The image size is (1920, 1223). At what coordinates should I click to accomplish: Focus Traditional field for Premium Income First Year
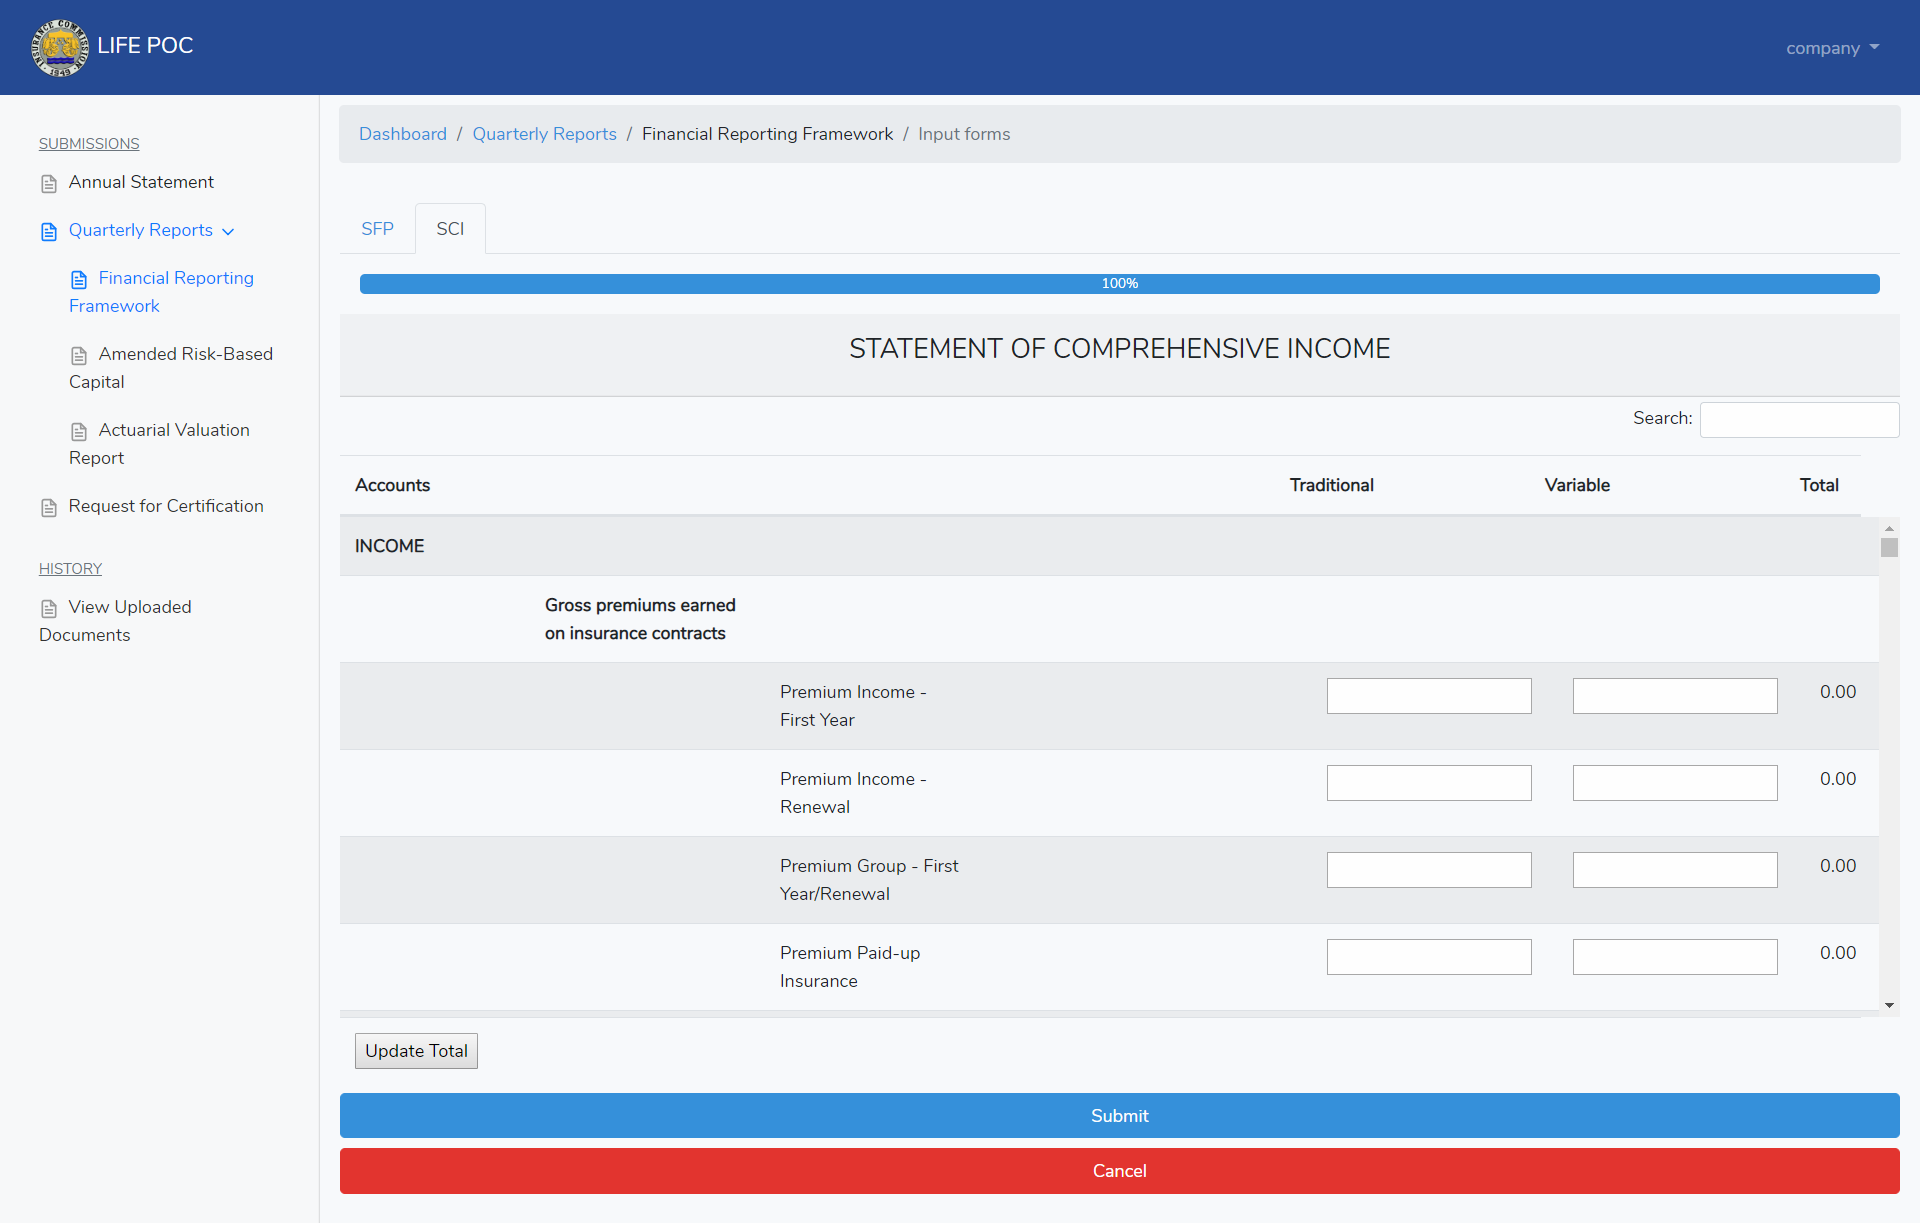coord(1429,696)
